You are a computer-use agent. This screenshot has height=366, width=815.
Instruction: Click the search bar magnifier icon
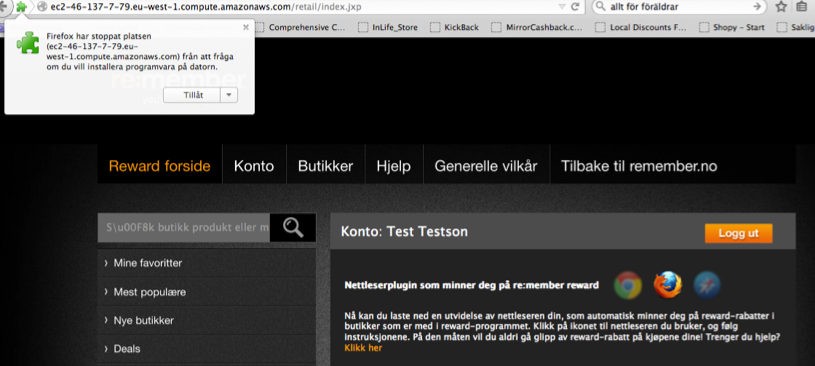coord(601,7)
